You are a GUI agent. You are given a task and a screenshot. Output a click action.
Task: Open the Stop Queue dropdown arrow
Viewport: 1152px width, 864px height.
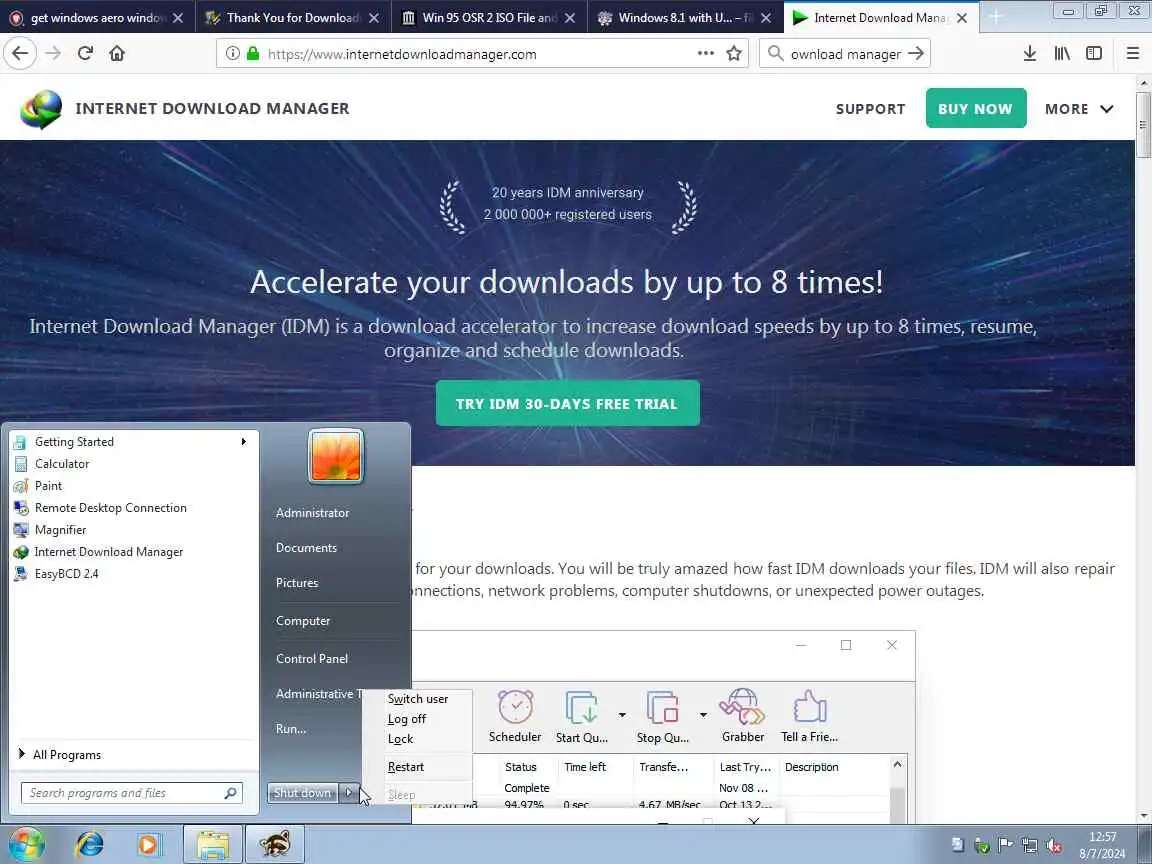[x=703, y=714]
